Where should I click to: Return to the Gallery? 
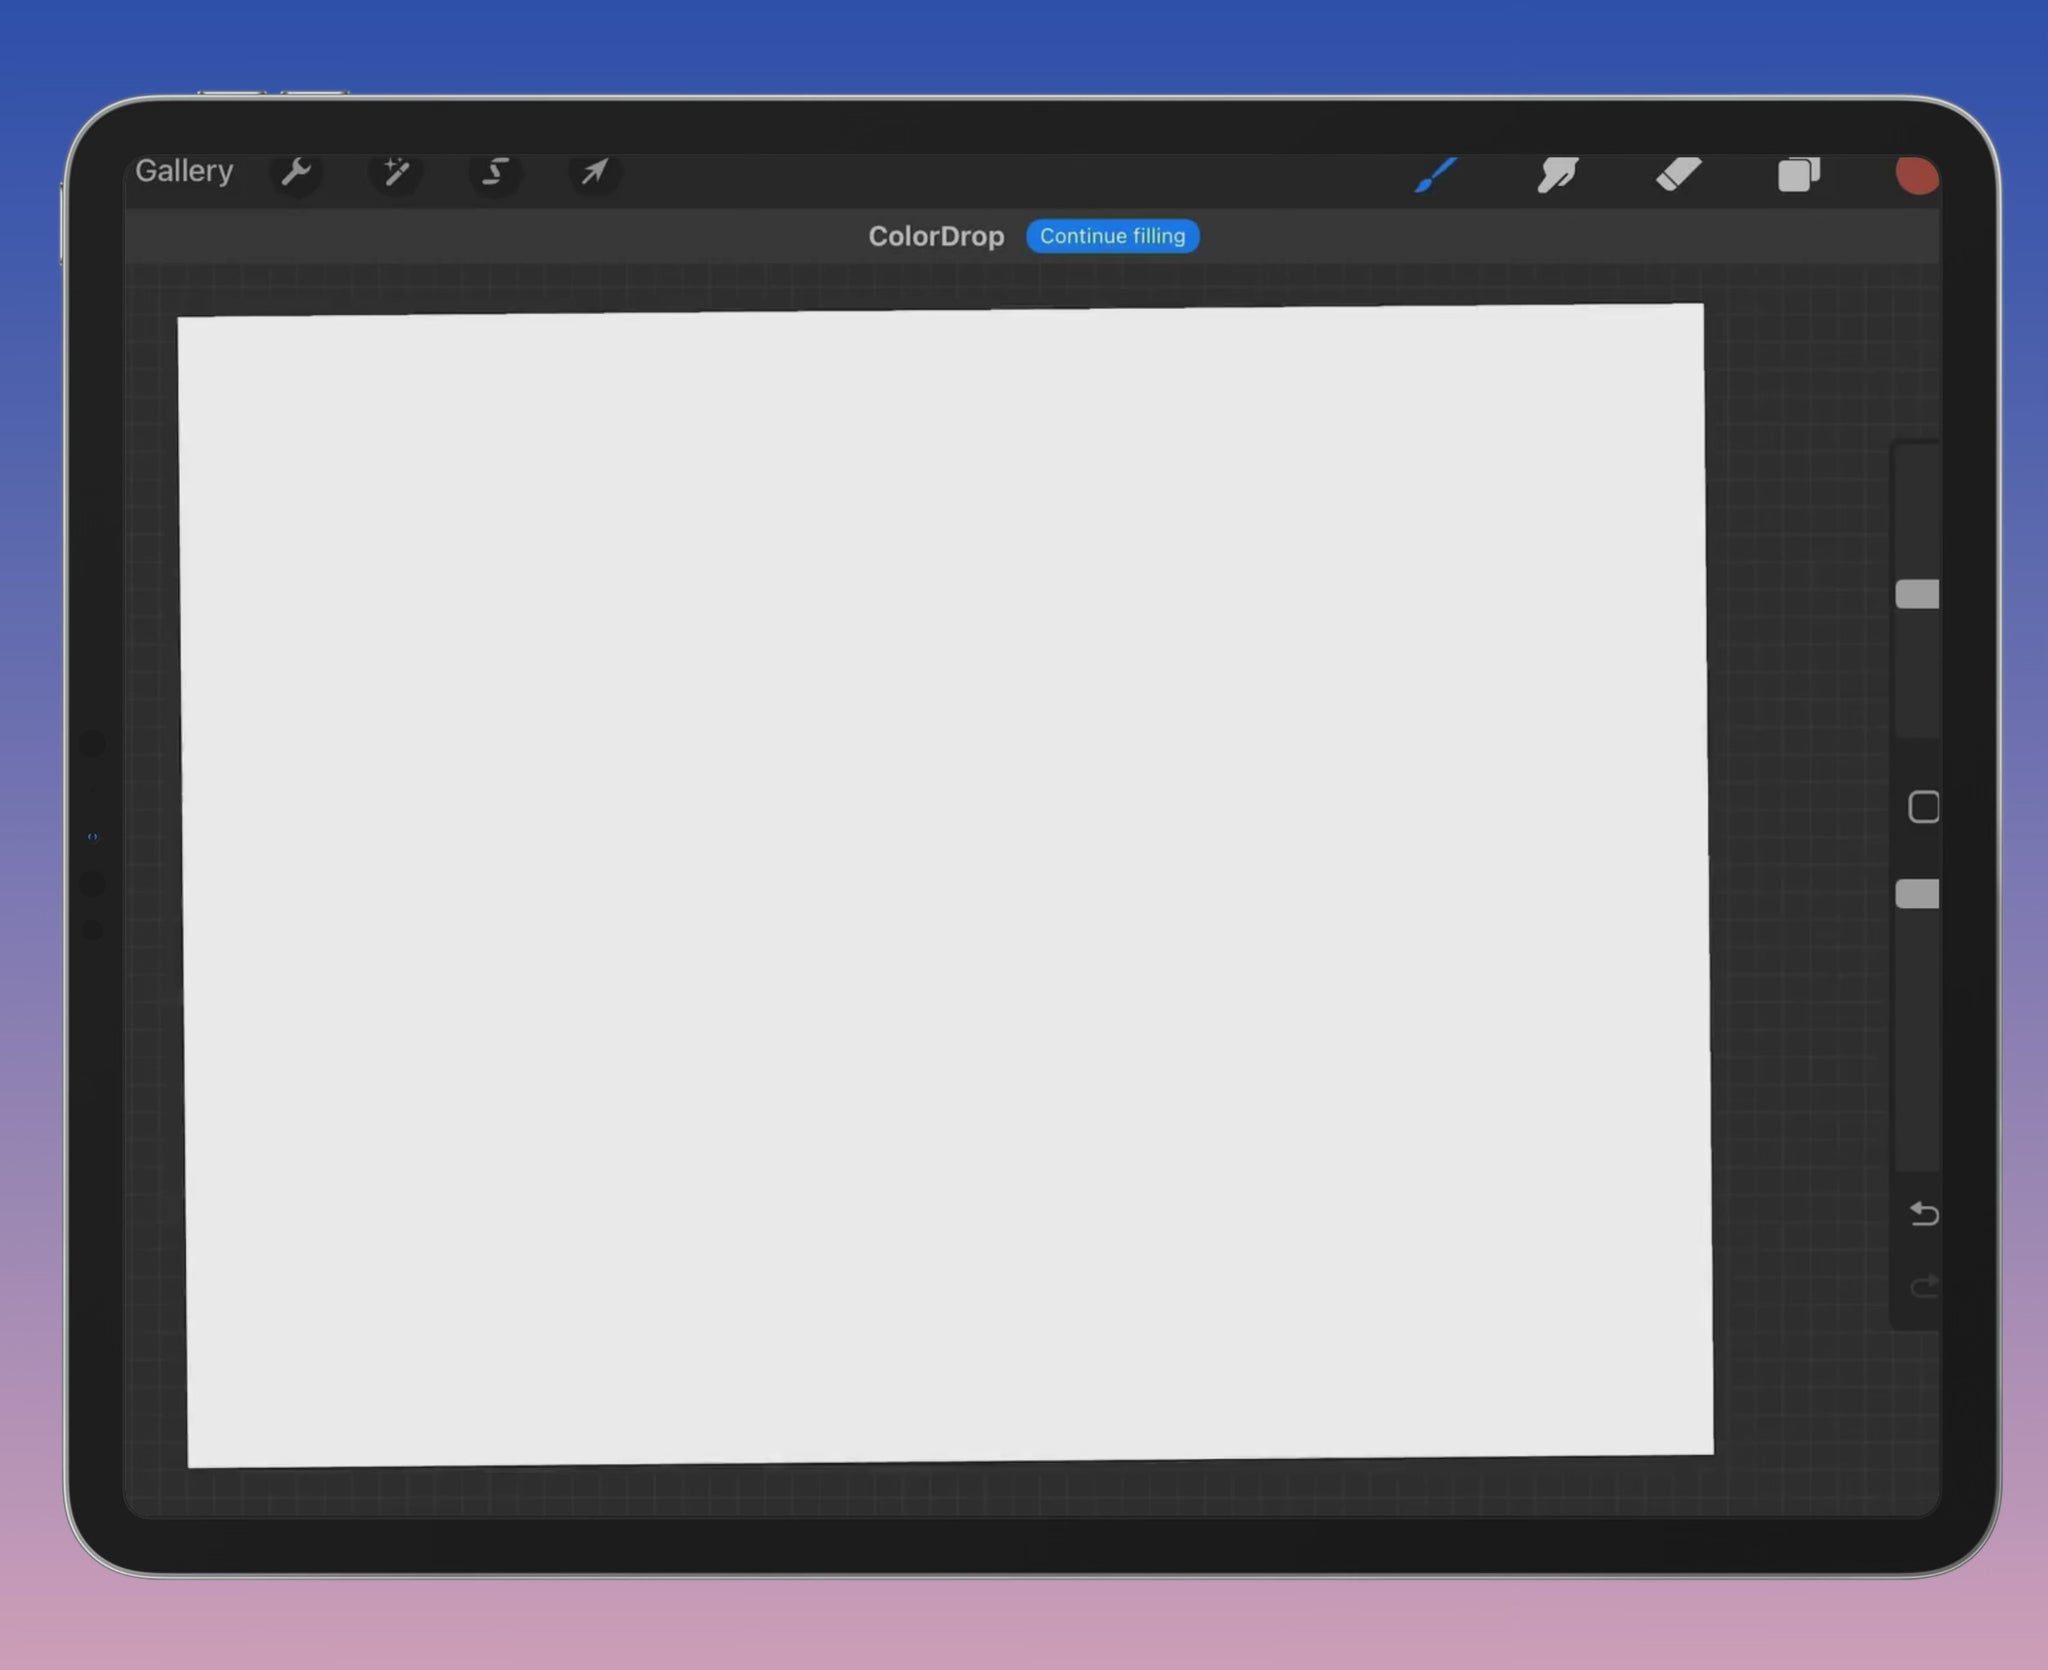click(184, 171)
